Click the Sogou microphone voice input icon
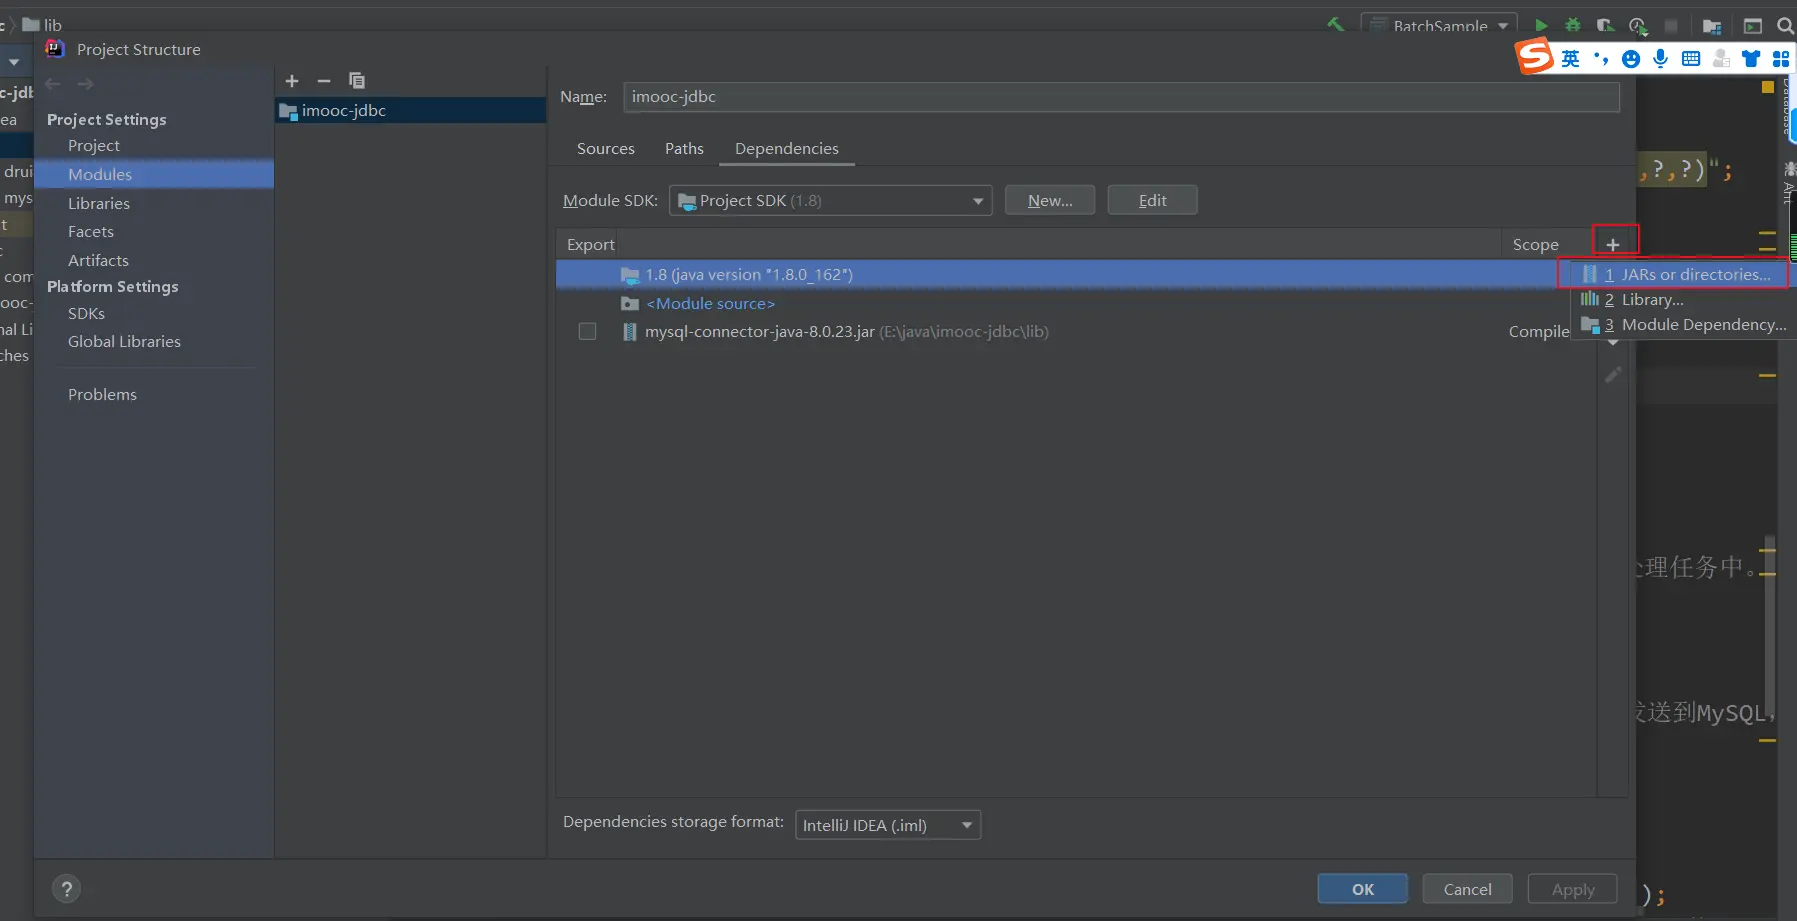This screenshot has height=921, width=1797. click(1661, 59)
